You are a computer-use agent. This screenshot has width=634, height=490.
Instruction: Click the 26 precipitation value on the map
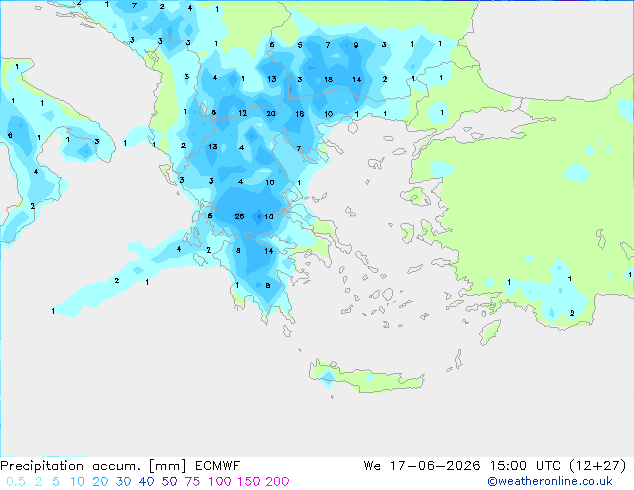tap(239, 217)
